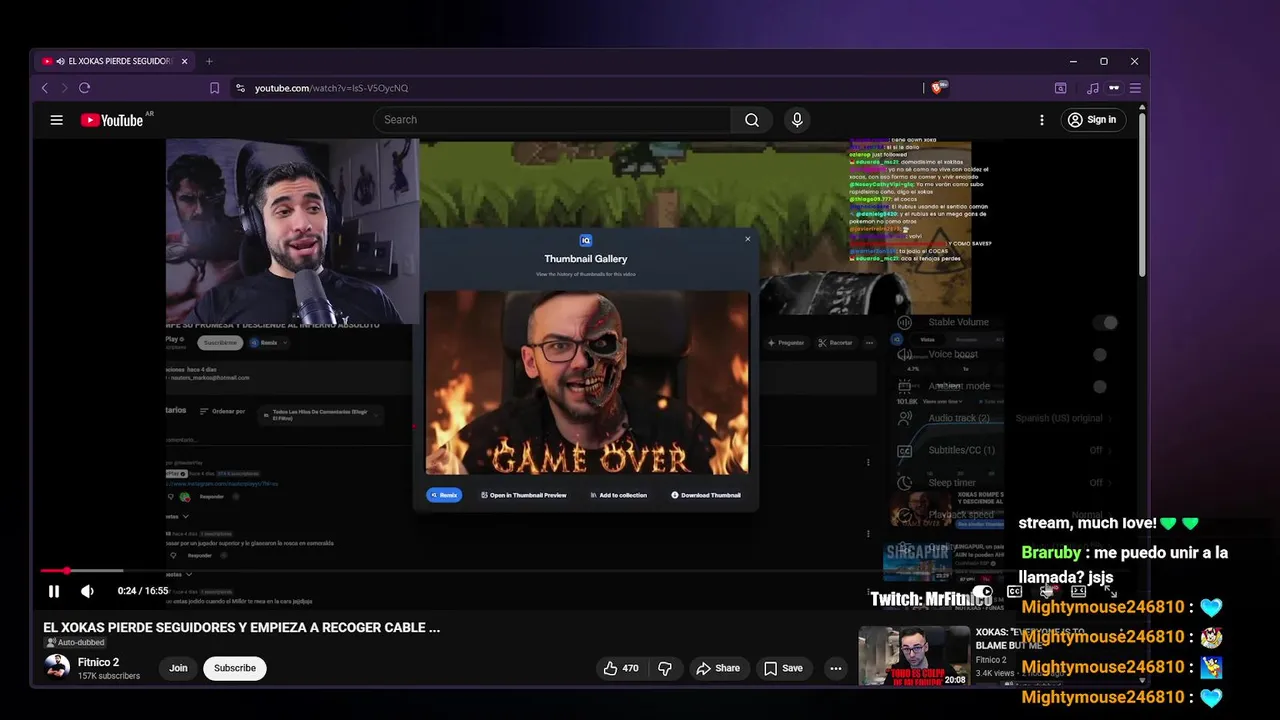1280x720 pixels.
Task: Expand the Audio track (2) option
Action: (1005, 418)
